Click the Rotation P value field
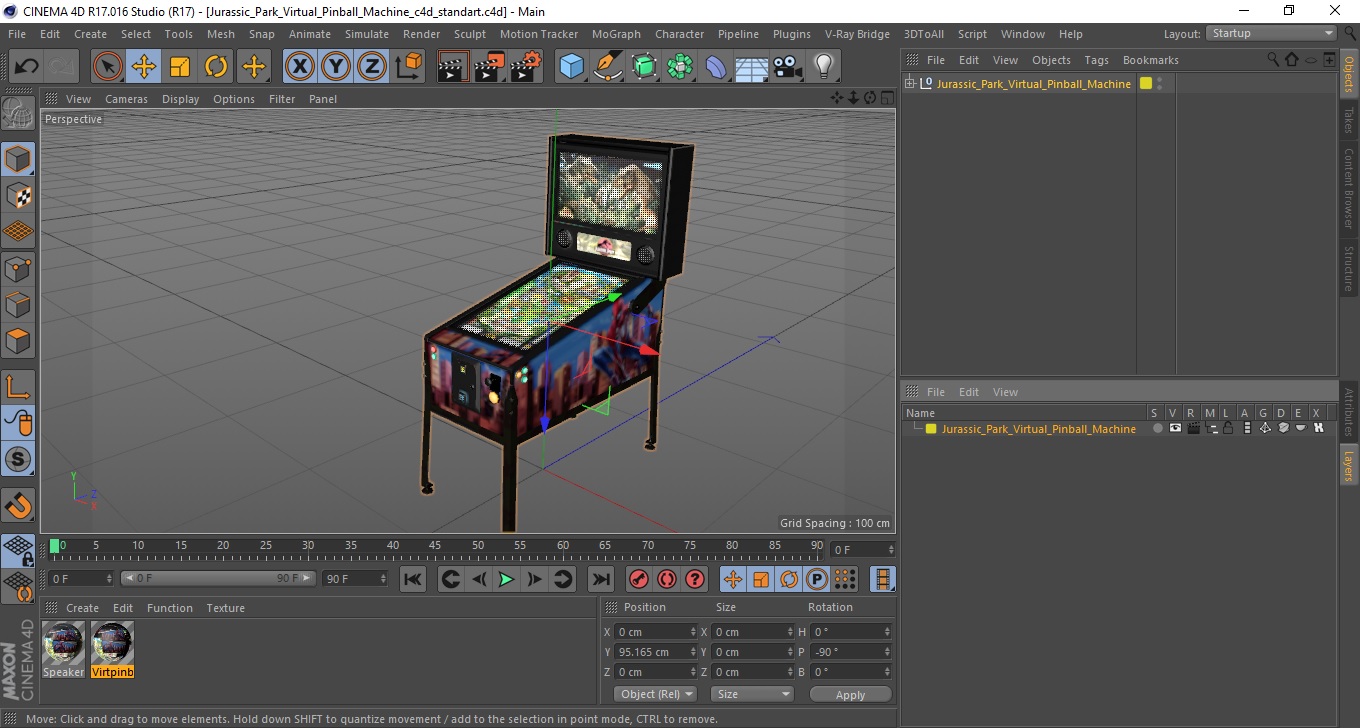Image resolution: width=1360 pixels, height=728 pixels. click(x=850, y=652)
